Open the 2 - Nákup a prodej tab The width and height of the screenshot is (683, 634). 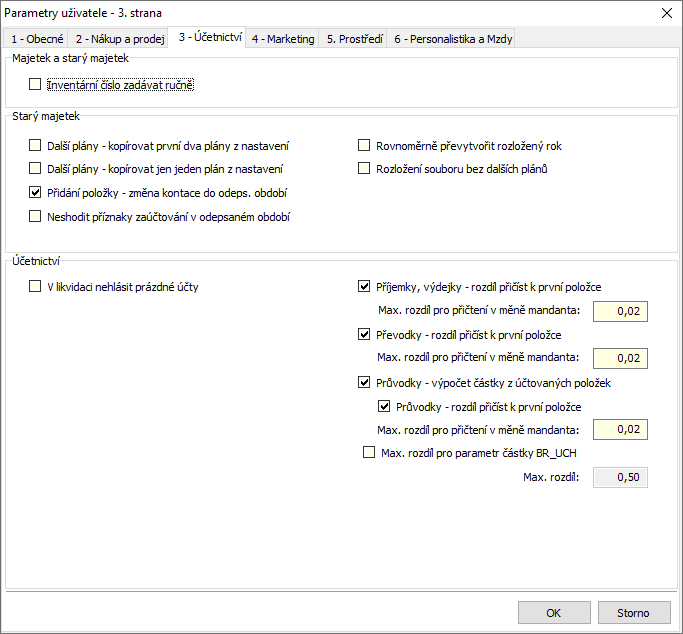tap(120, 39)
